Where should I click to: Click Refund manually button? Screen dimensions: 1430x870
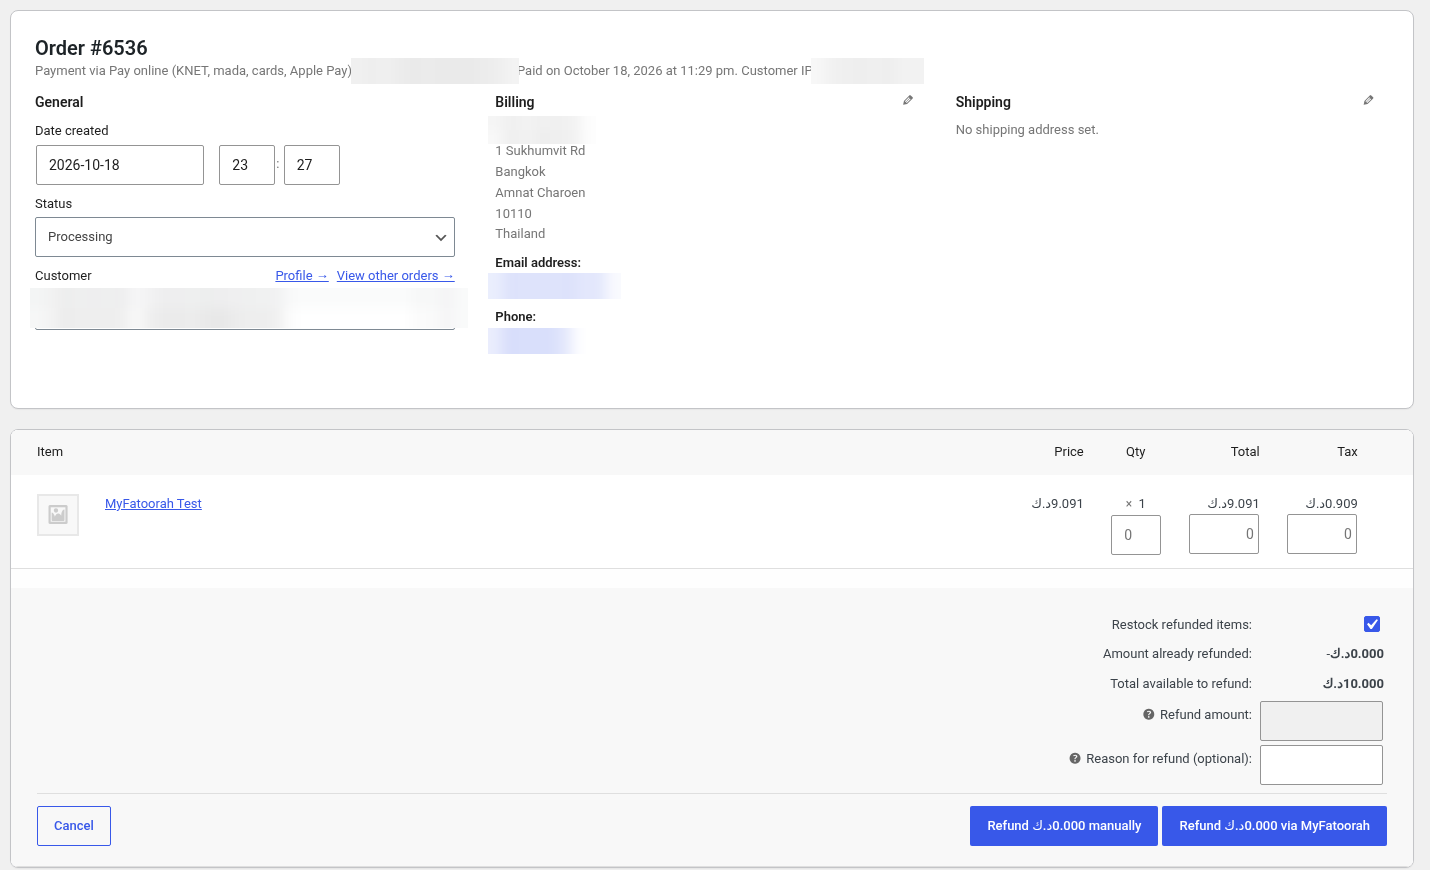pyautogui.click(x=1064, y=826)
